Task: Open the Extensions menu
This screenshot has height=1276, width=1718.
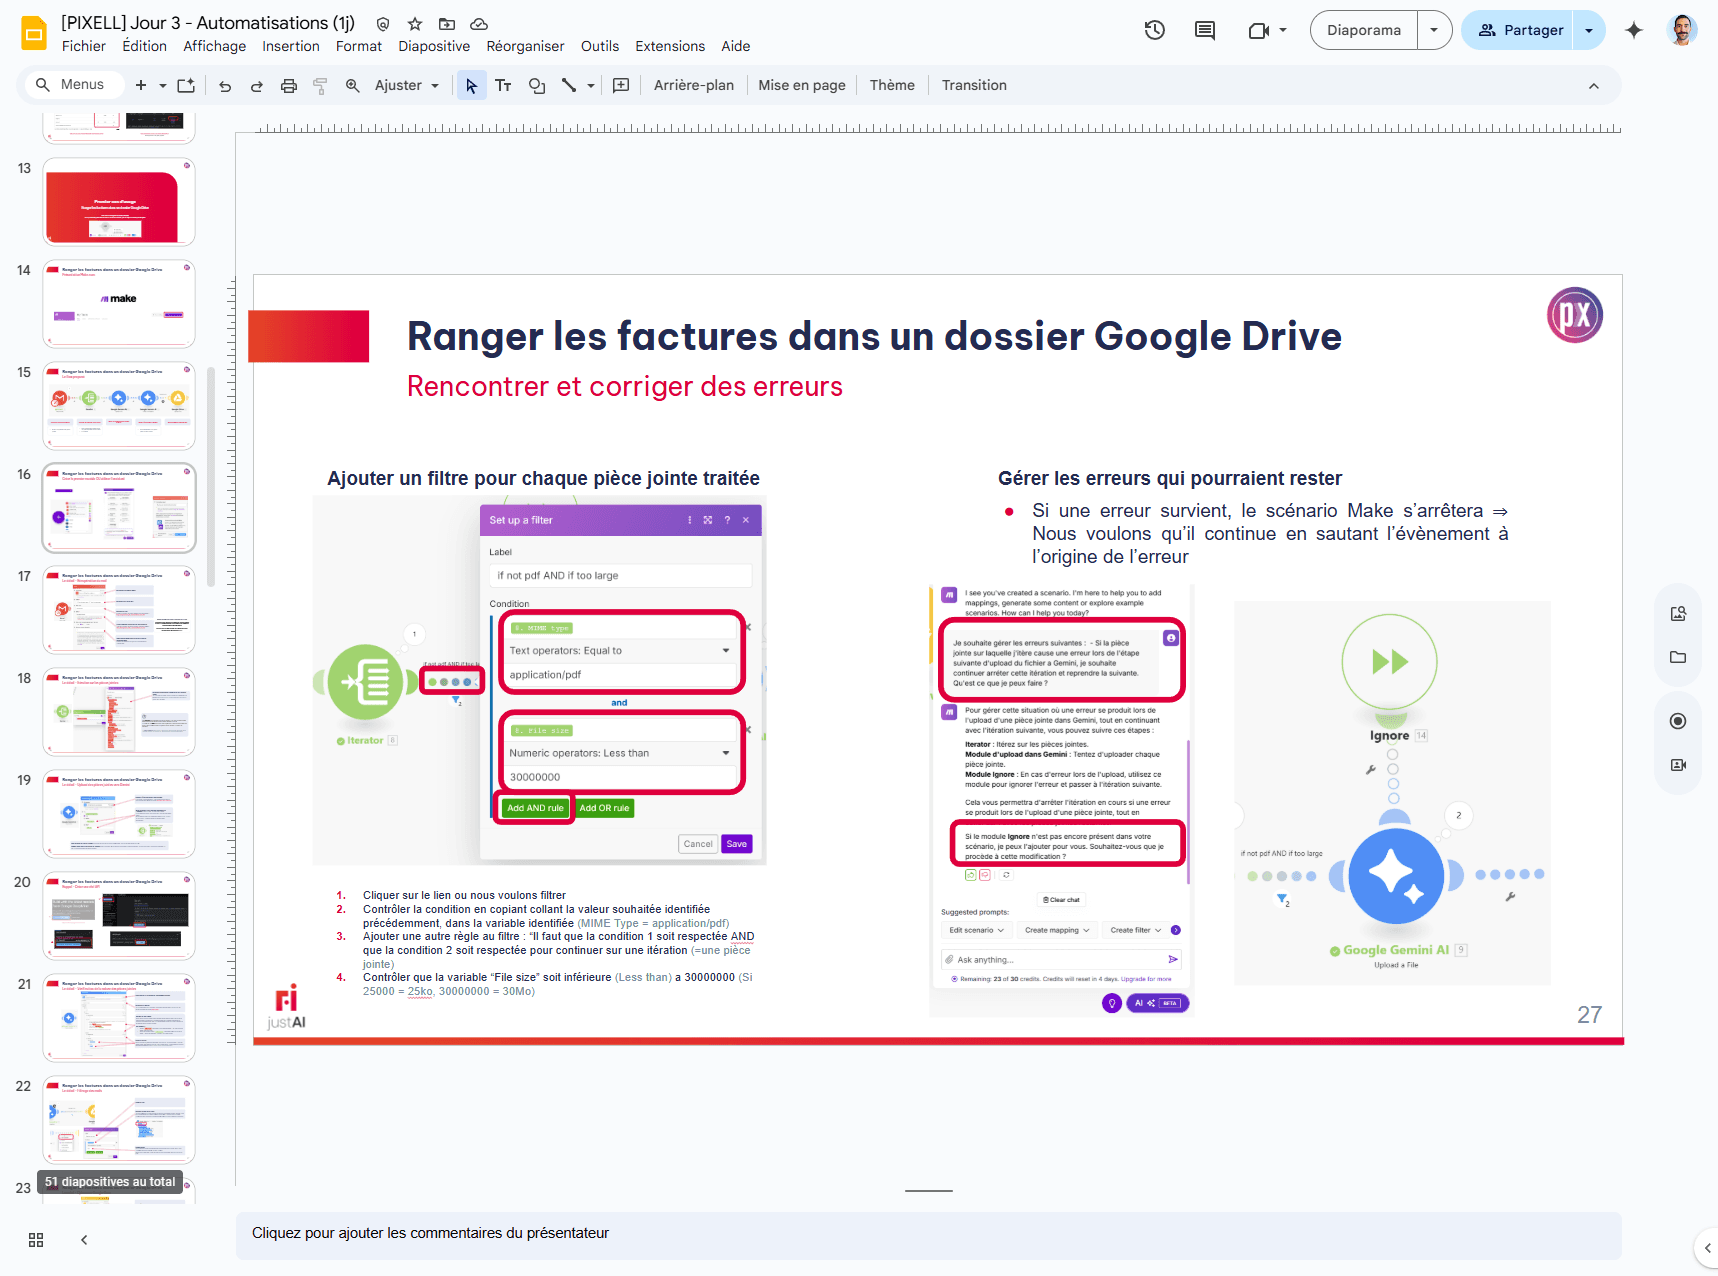Action: pyautogui.click(x=670, y=46)
